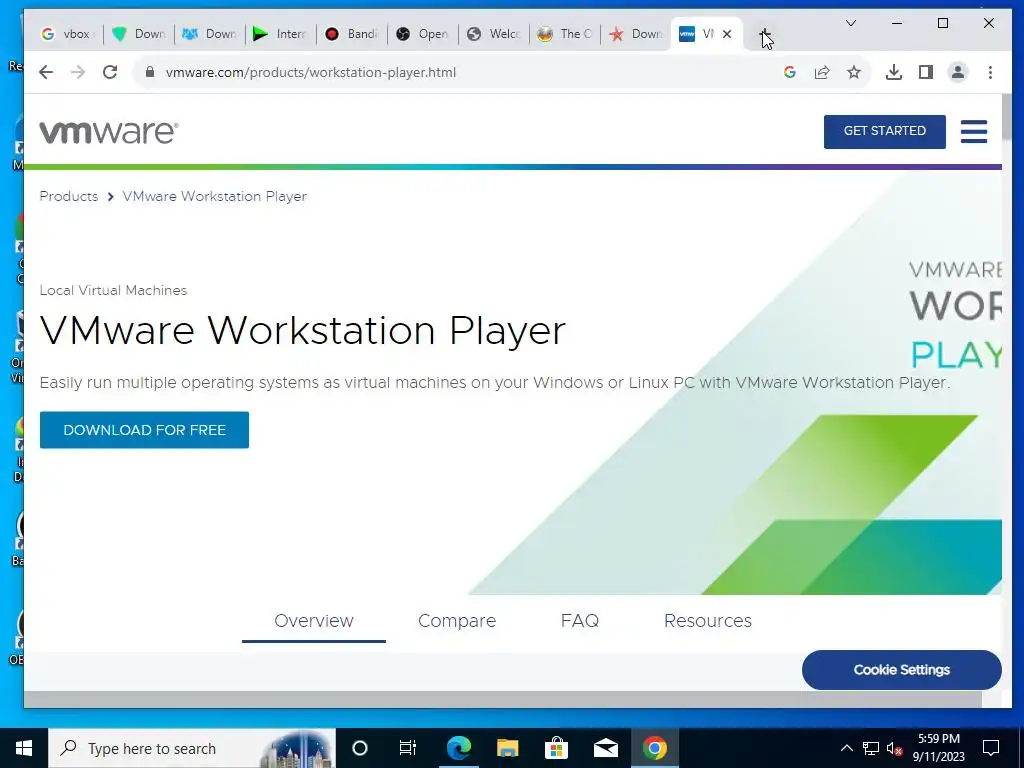Click the browser forward arrow
Image resolution: width=1024 pixels, height=768 pixels.
tap(78, 72)
